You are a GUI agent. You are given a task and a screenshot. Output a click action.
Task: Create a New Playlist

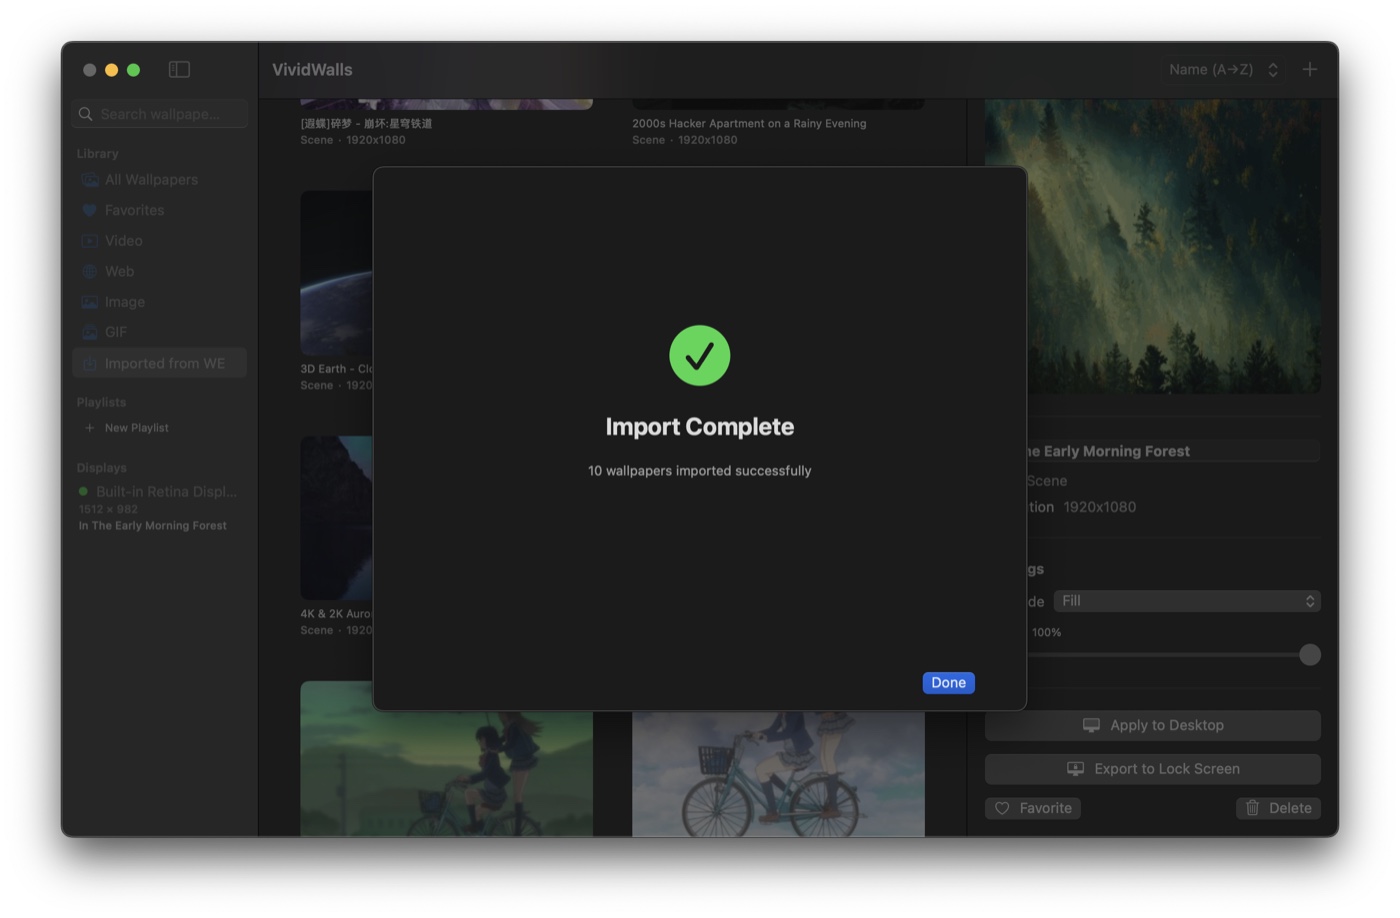point(127,428)
